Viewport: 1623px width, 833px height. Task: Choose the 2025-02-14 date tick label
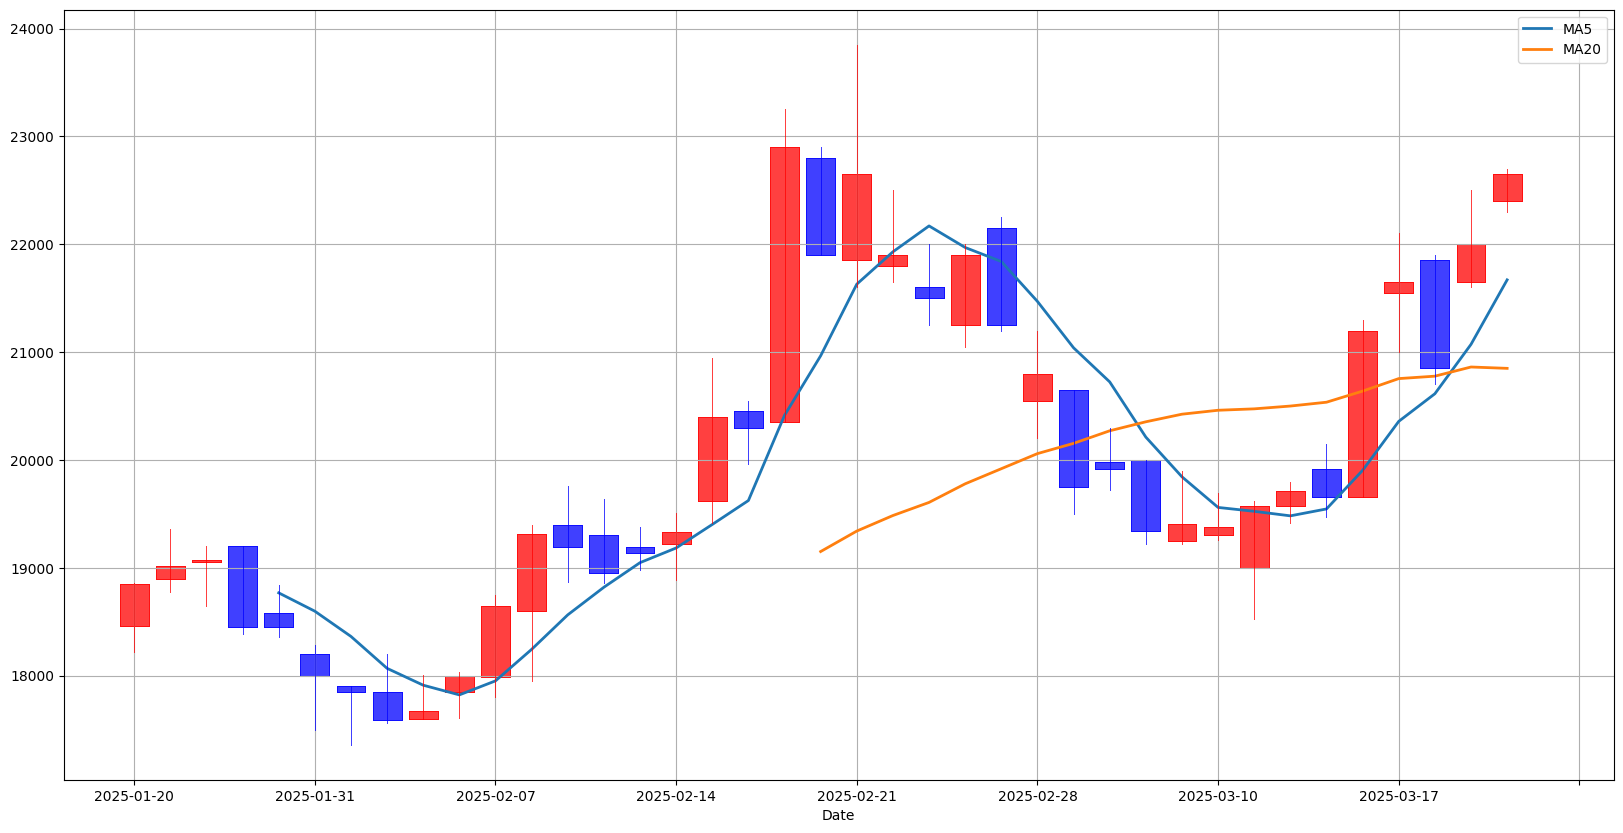click(x=676, y=796)
